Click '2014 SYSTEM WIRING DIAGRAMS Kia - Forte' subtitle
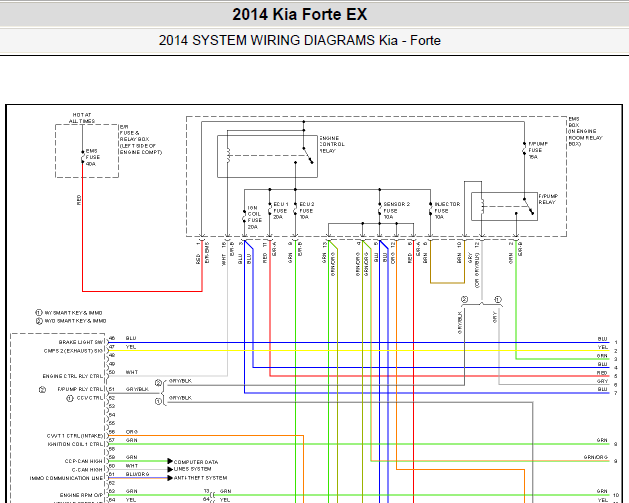Viewport: 629px width, 503px height. pos(300,41)
